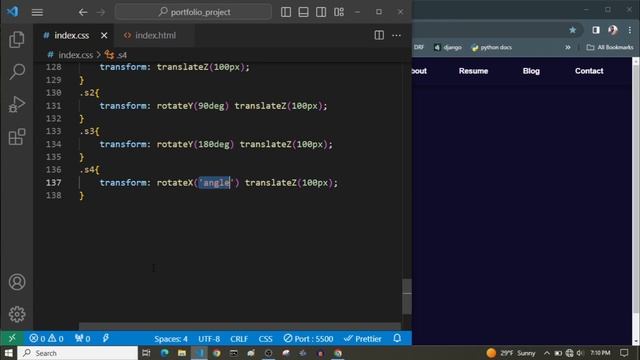Image resolution: width=640 pixels, height=360 pixels.
Task: Open Microsoft Edge from taskbar
Action: point(165,353)
